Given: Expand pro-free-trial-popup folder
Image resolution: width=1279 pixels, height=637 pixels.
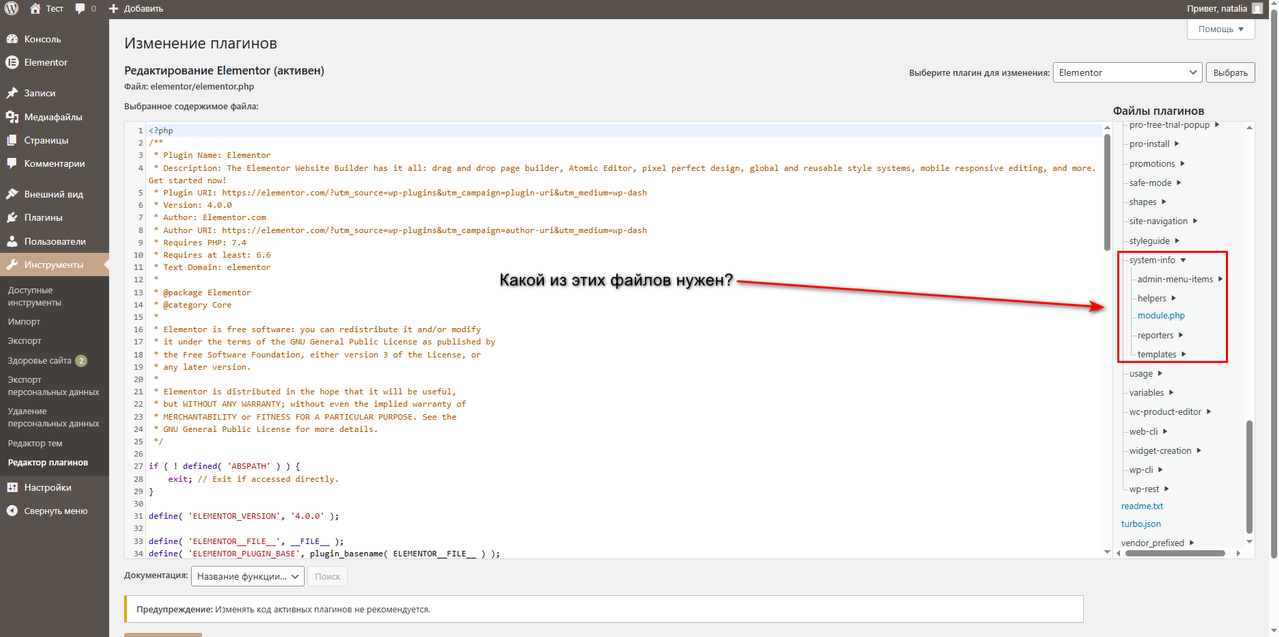Looking at the screenshot, I should [1173, 125].
